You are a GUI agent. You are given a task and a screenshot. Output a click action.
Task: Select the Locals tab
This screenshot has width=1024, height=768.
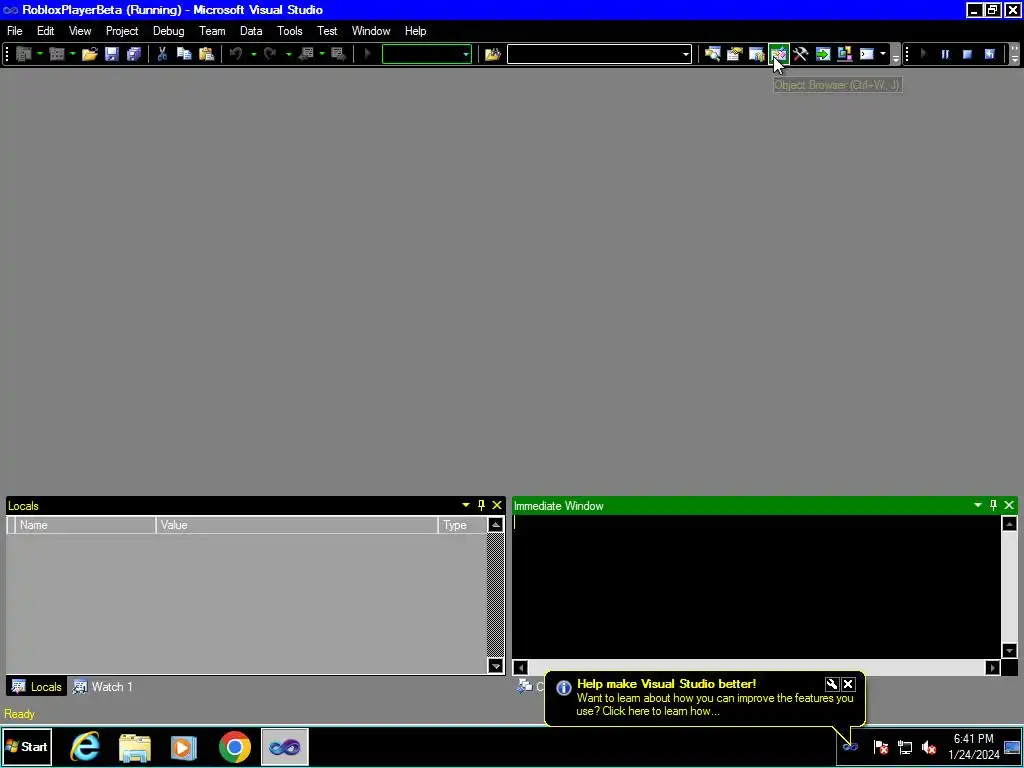(37, 687)
